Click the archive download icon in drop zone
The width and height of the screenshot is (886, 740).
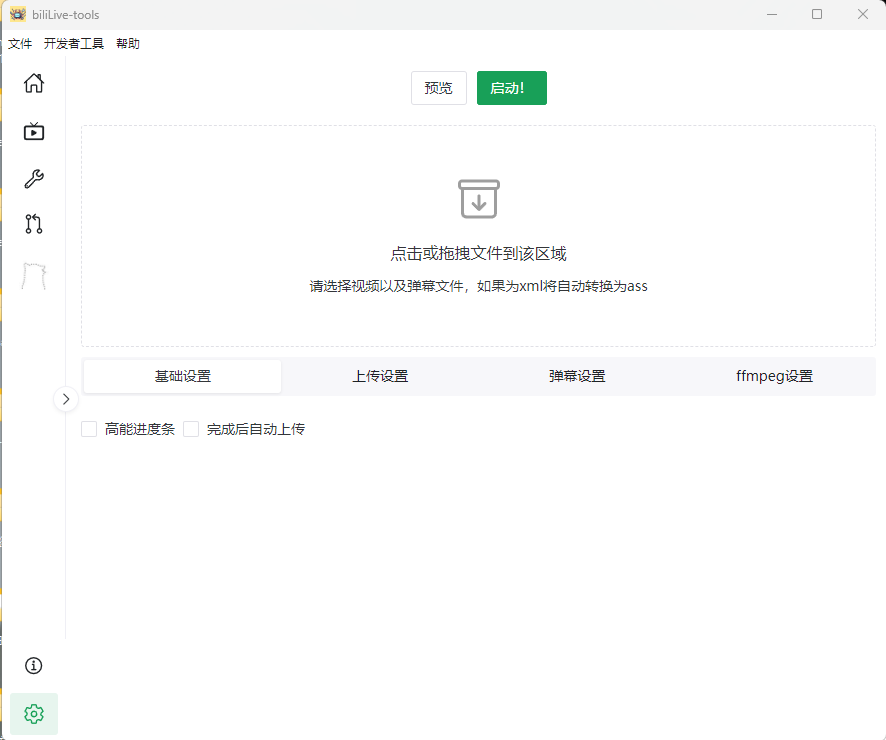point(479,199)
